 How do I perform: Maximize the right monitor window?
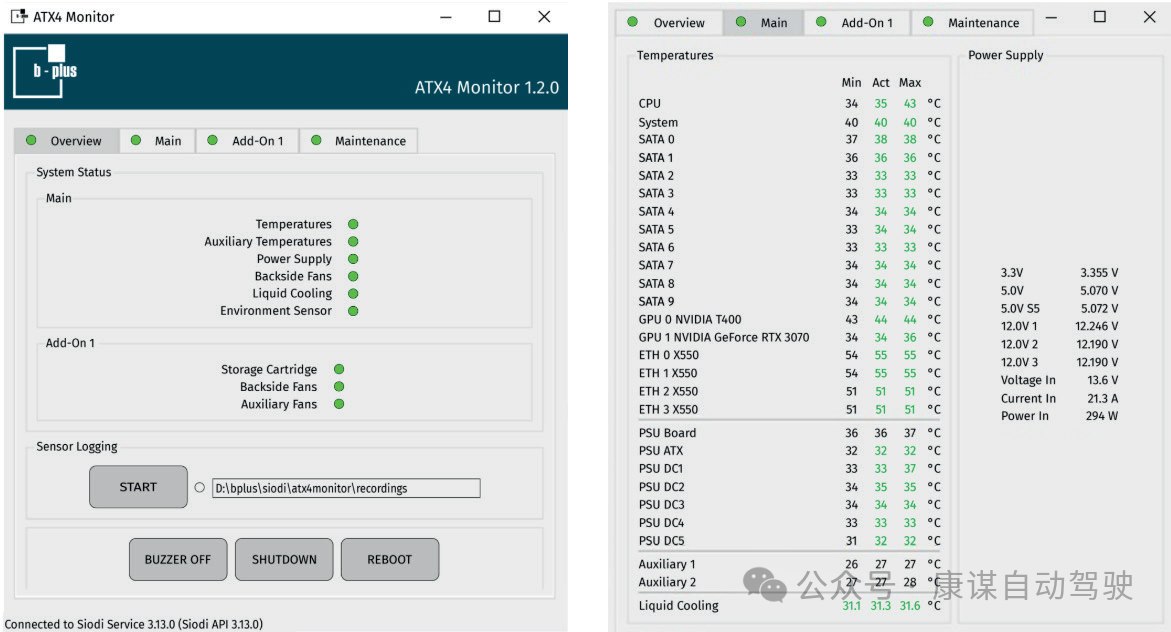(1099, 16)
